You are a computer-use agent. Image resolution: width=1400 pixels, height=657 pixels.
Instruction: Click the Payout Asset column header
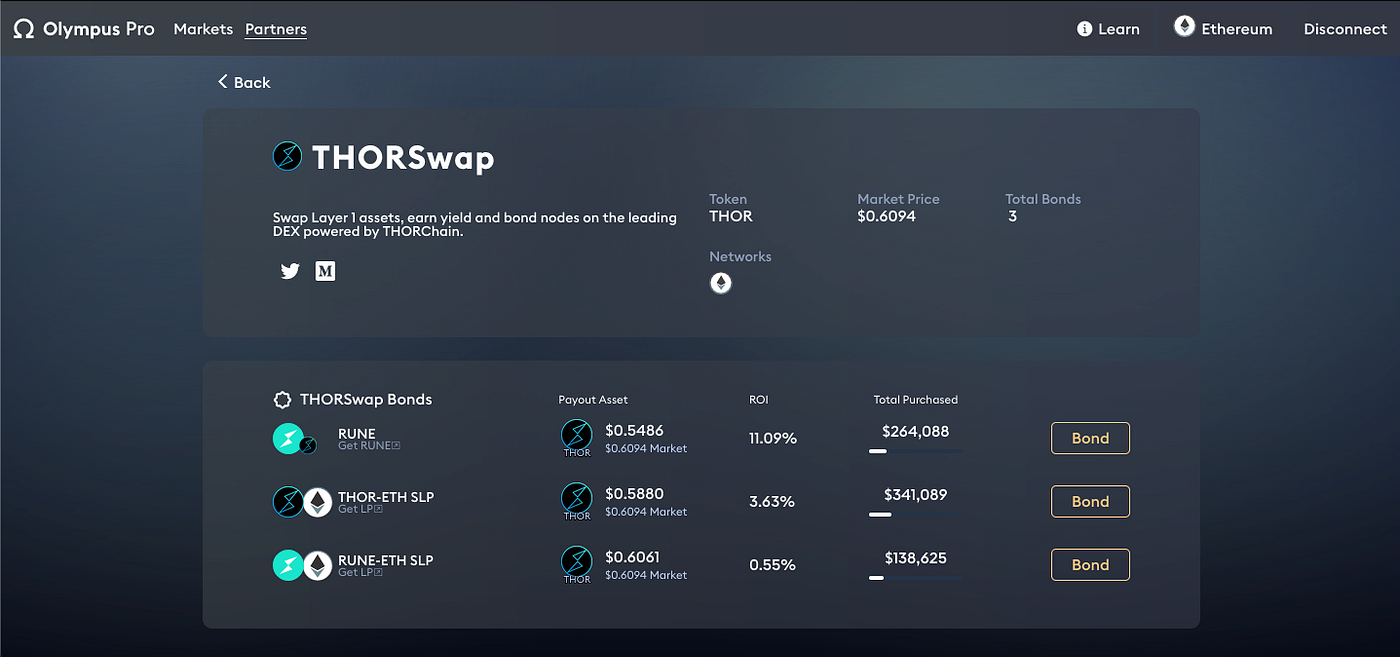pos(593,400)
